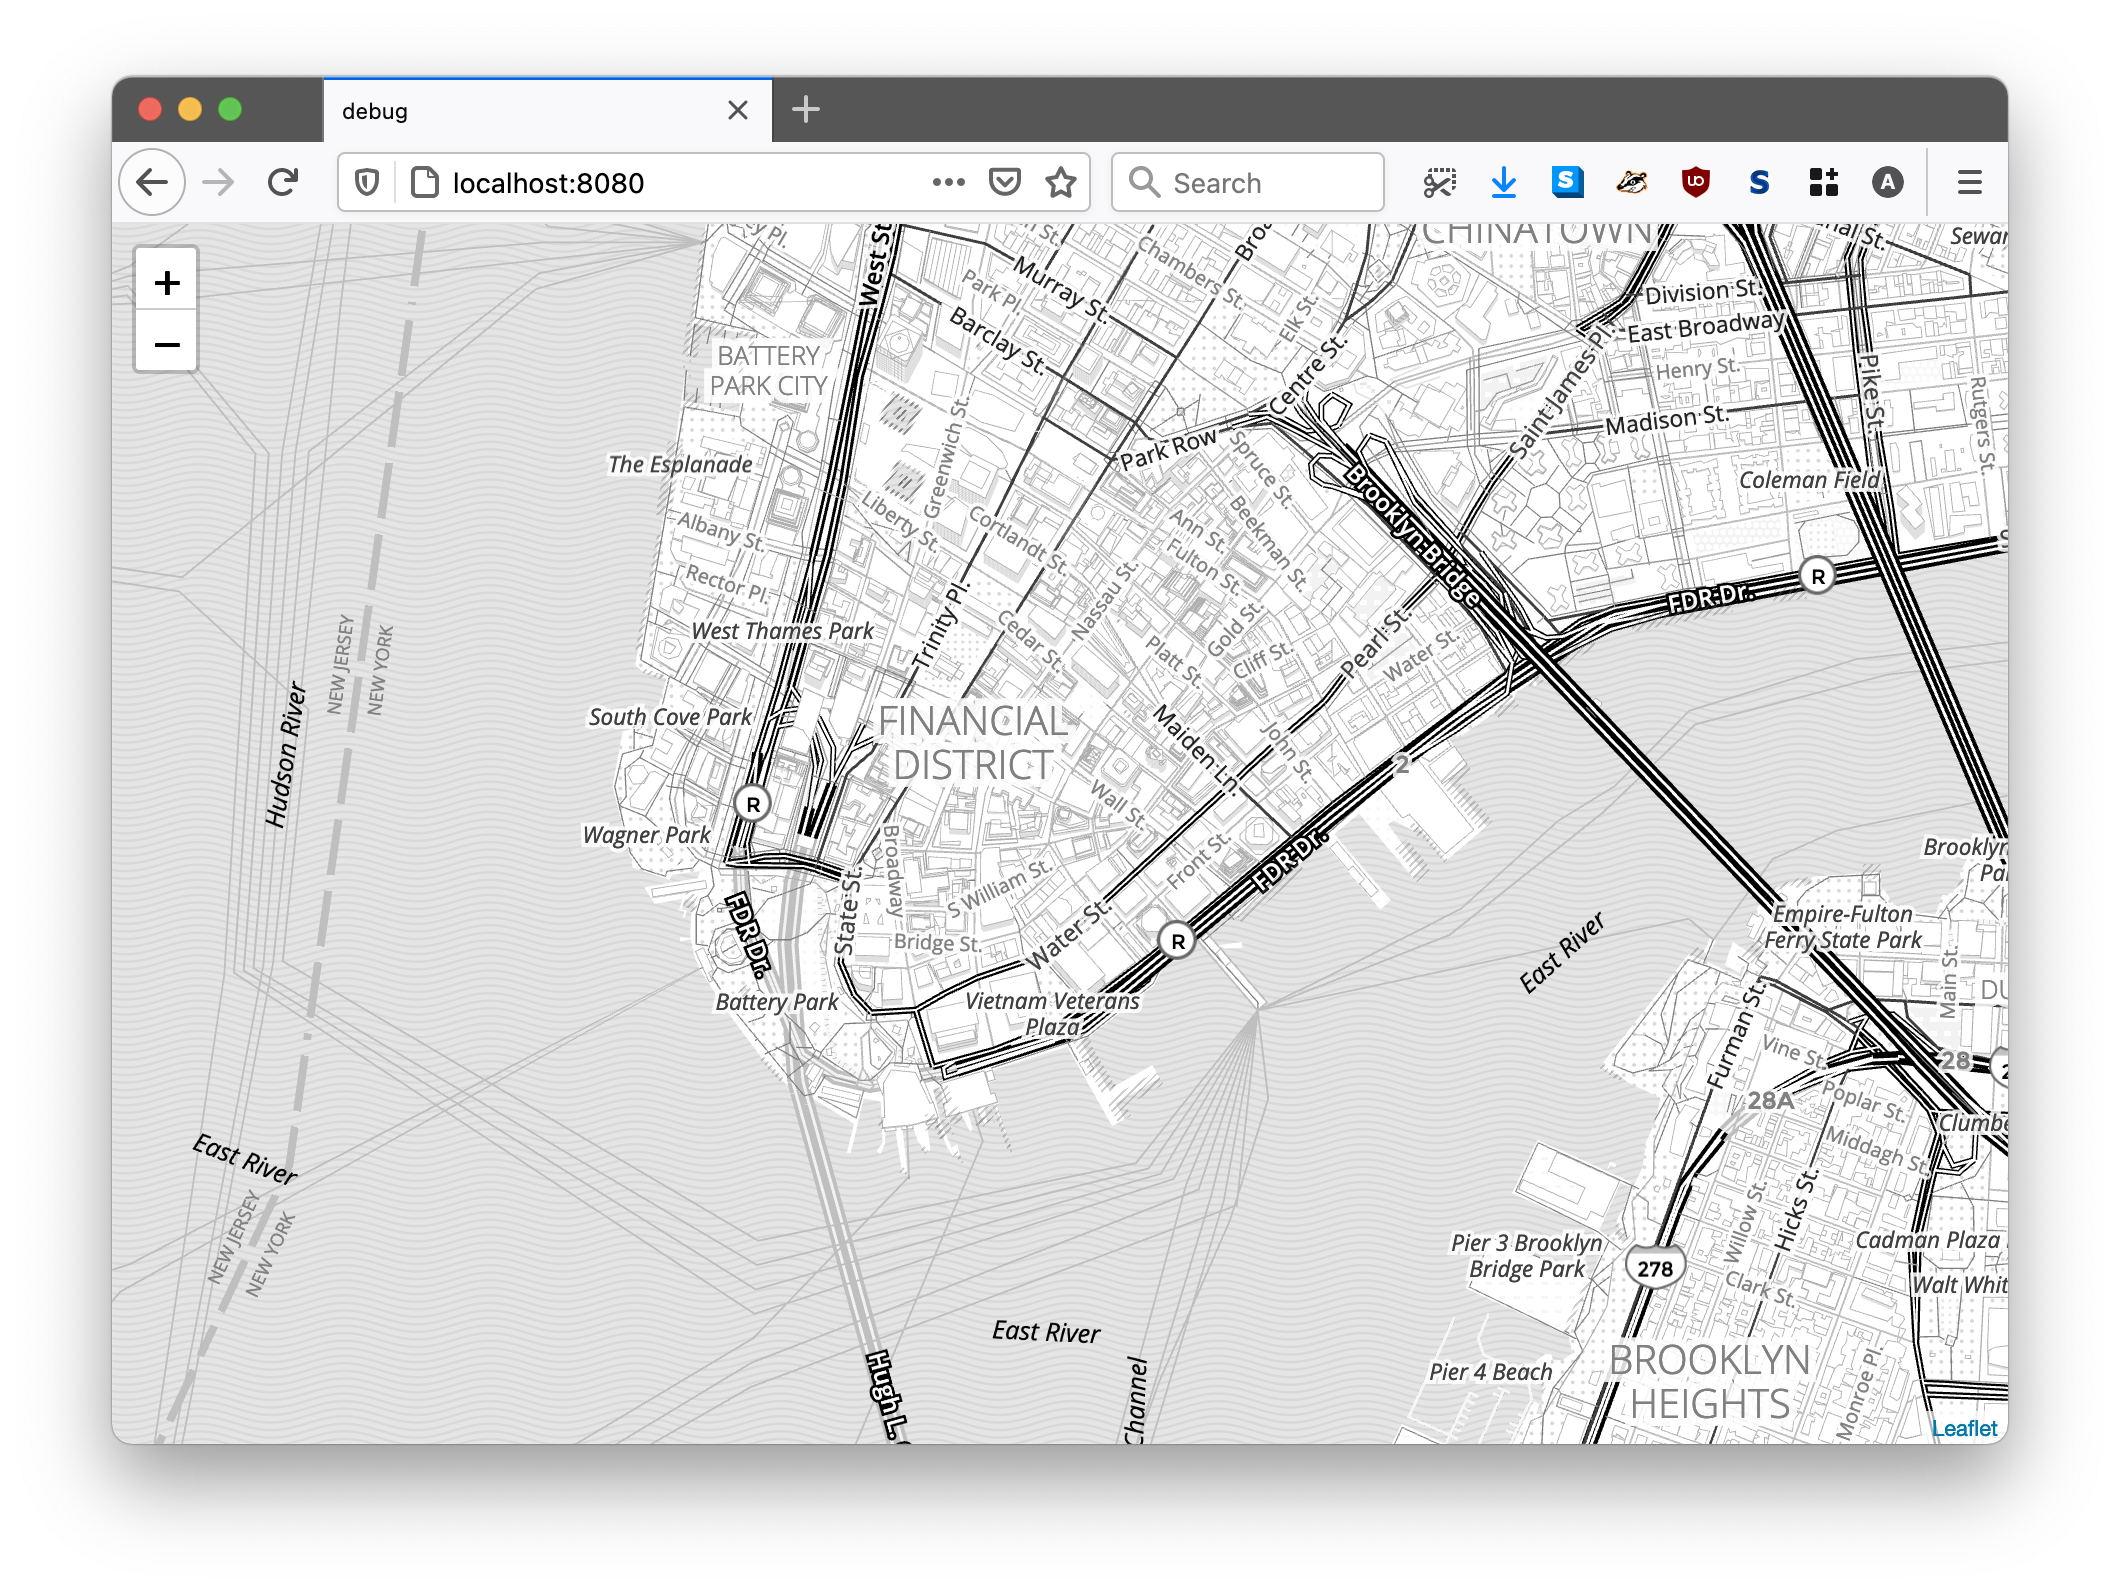This screenshot has height=1592, width=2120.
Task: Click the 278 highway shield on map
Action: pos(1655,1268)
